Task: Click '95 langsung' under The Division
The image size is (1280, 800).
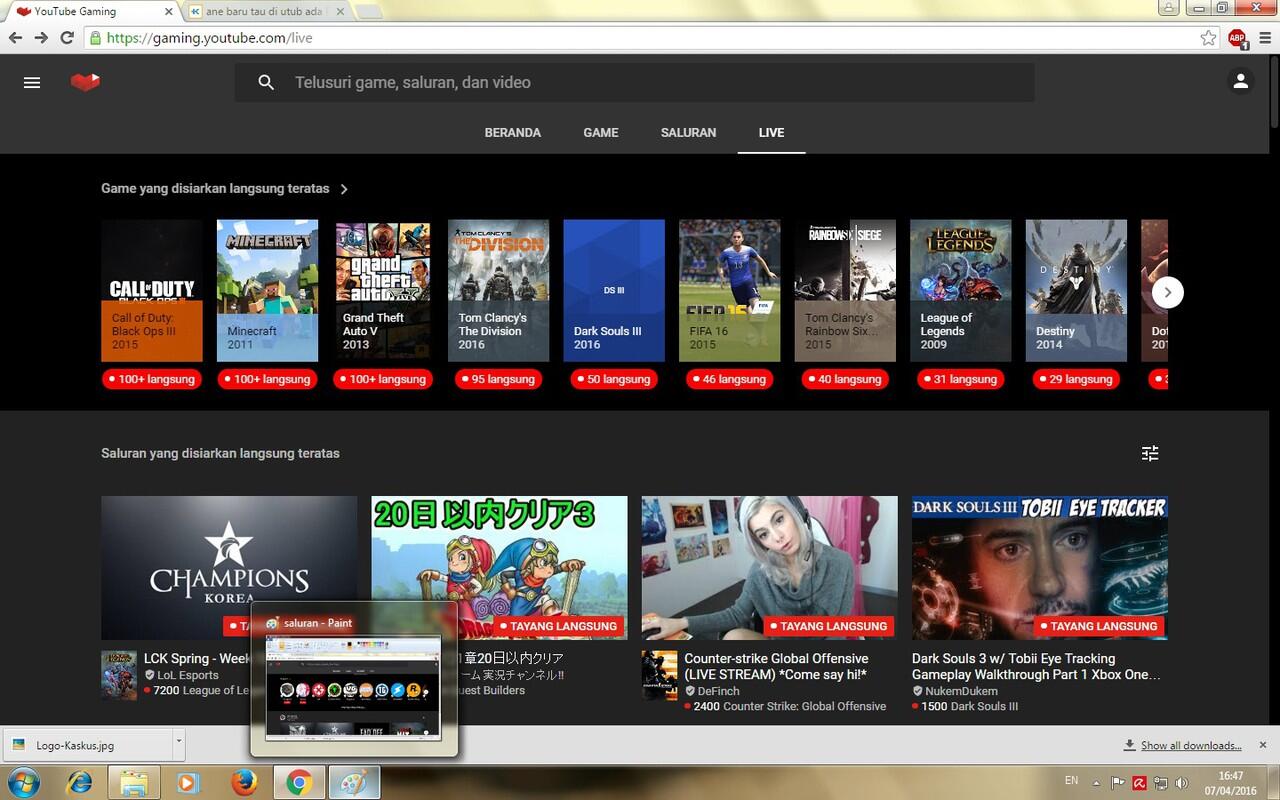Action: click(498, 379)
